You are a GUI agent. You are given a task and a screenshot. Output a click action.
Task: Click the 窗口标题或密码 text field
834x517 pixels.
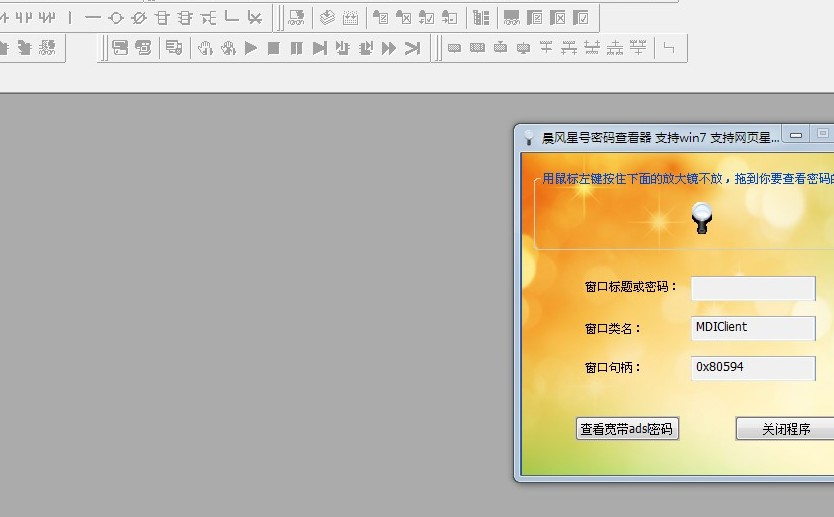tap(753, 288)
